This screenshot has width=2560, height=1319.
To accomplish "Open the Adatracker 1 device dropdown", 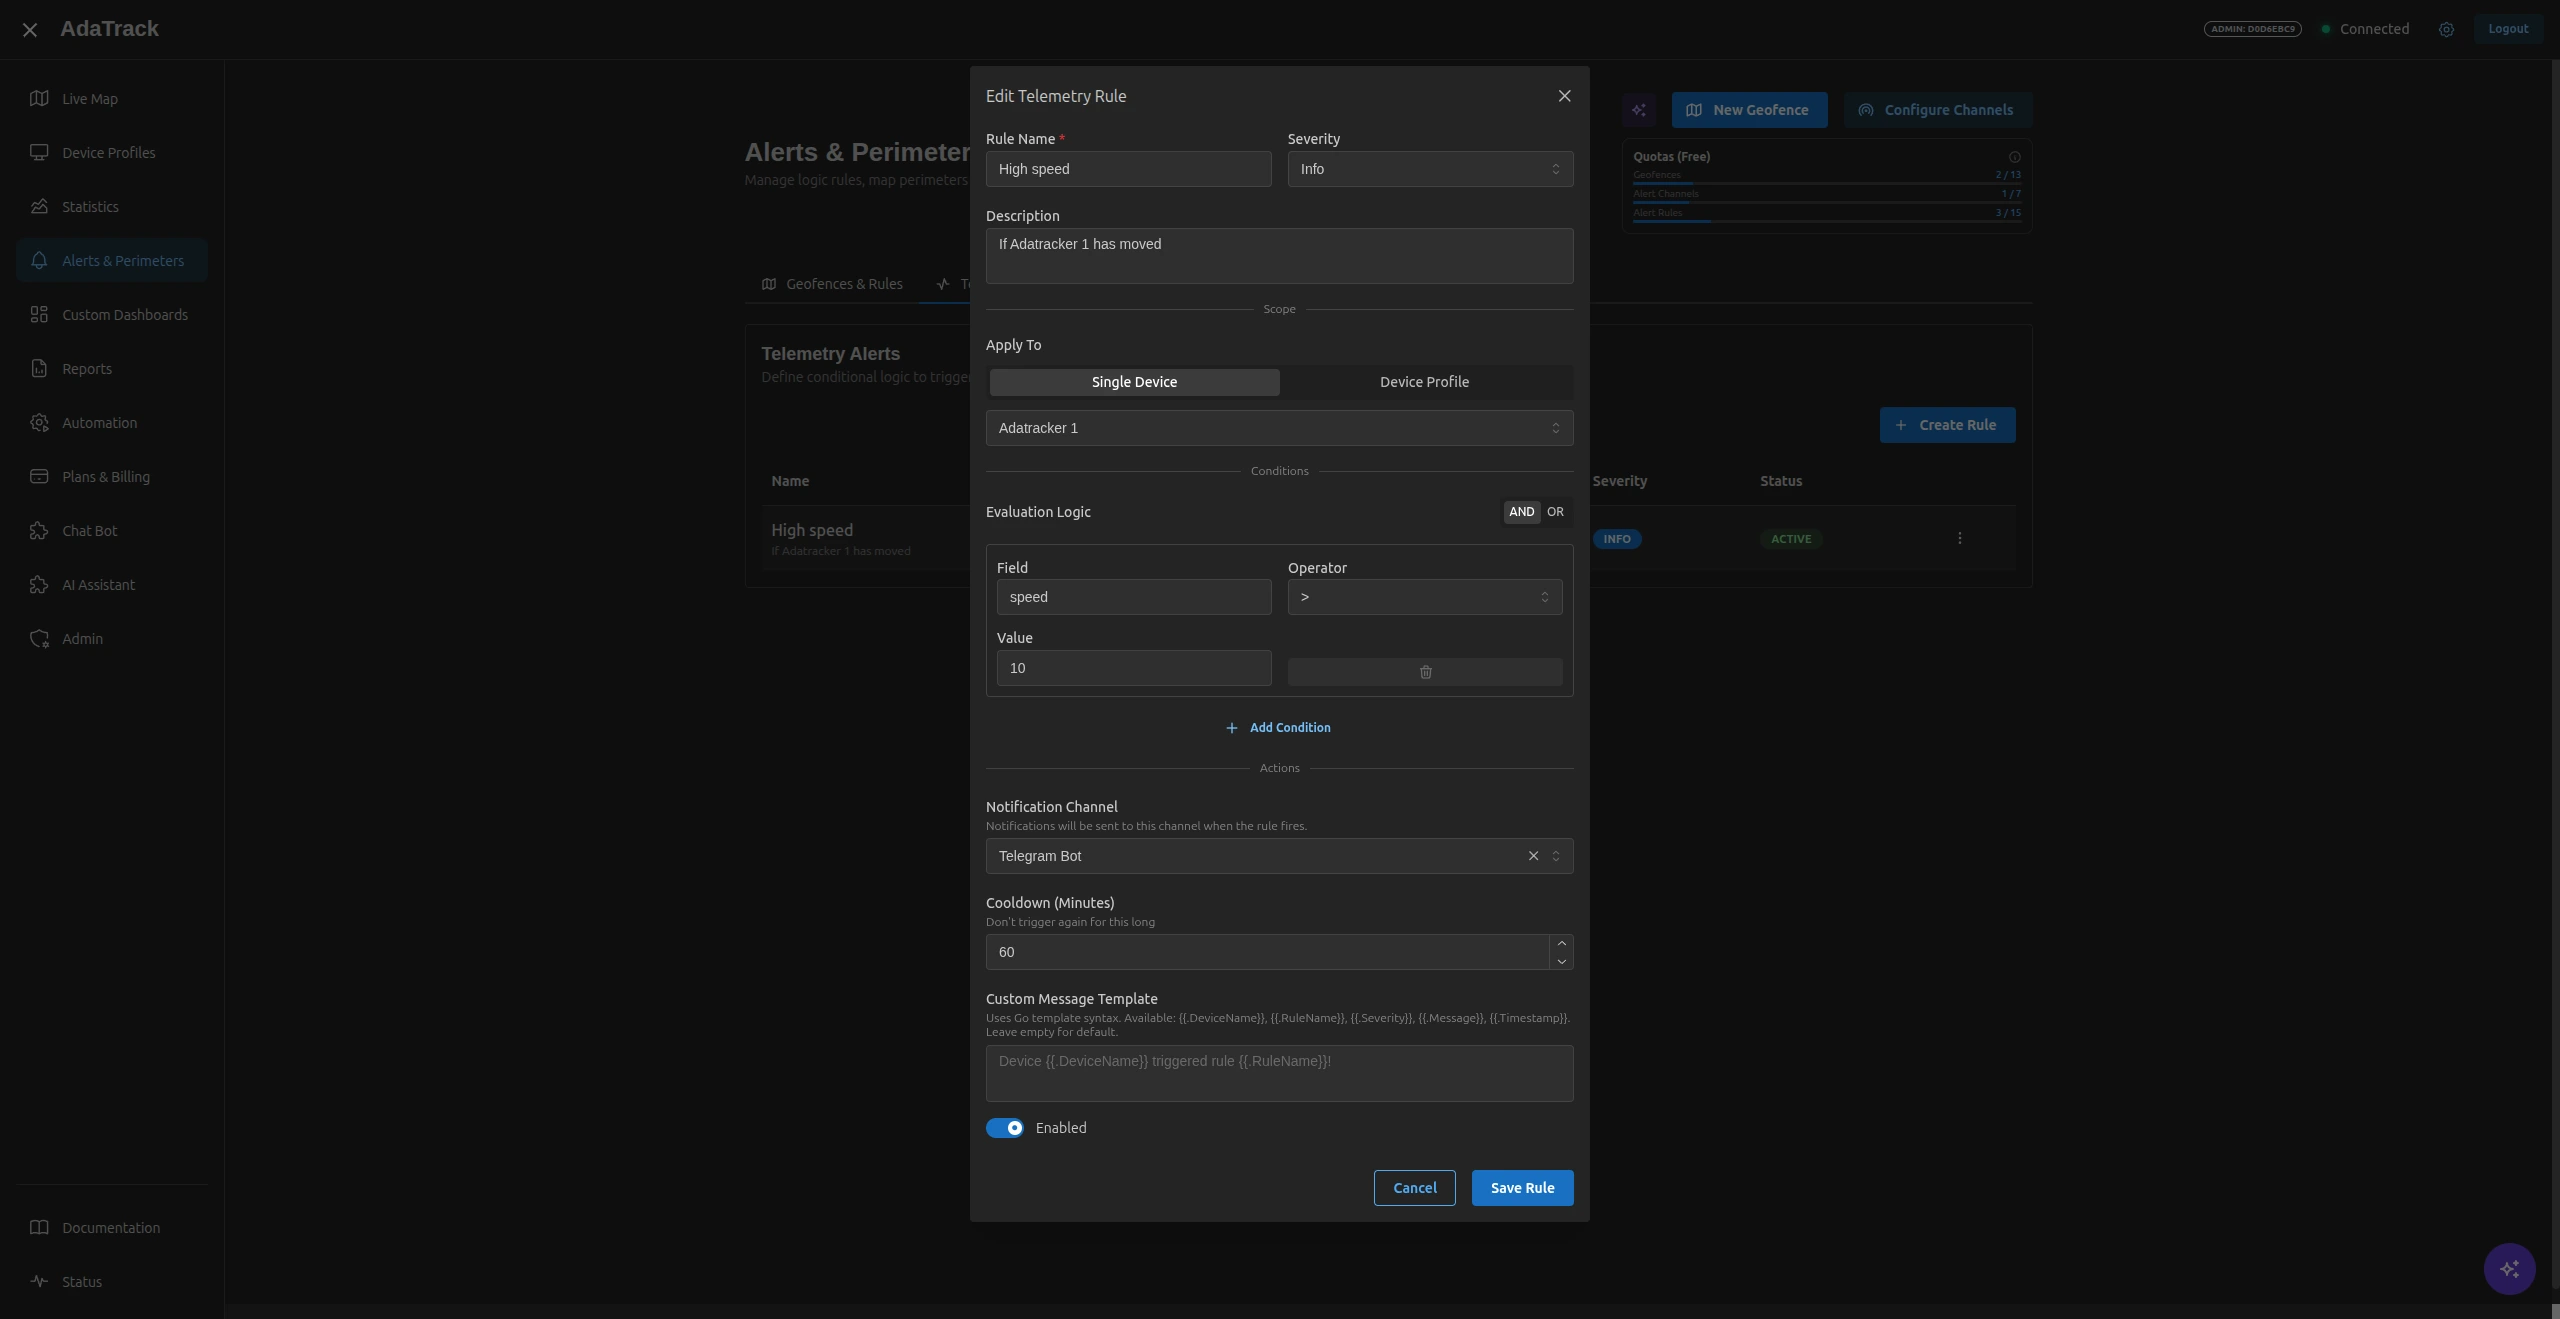I will point(1279,428).
